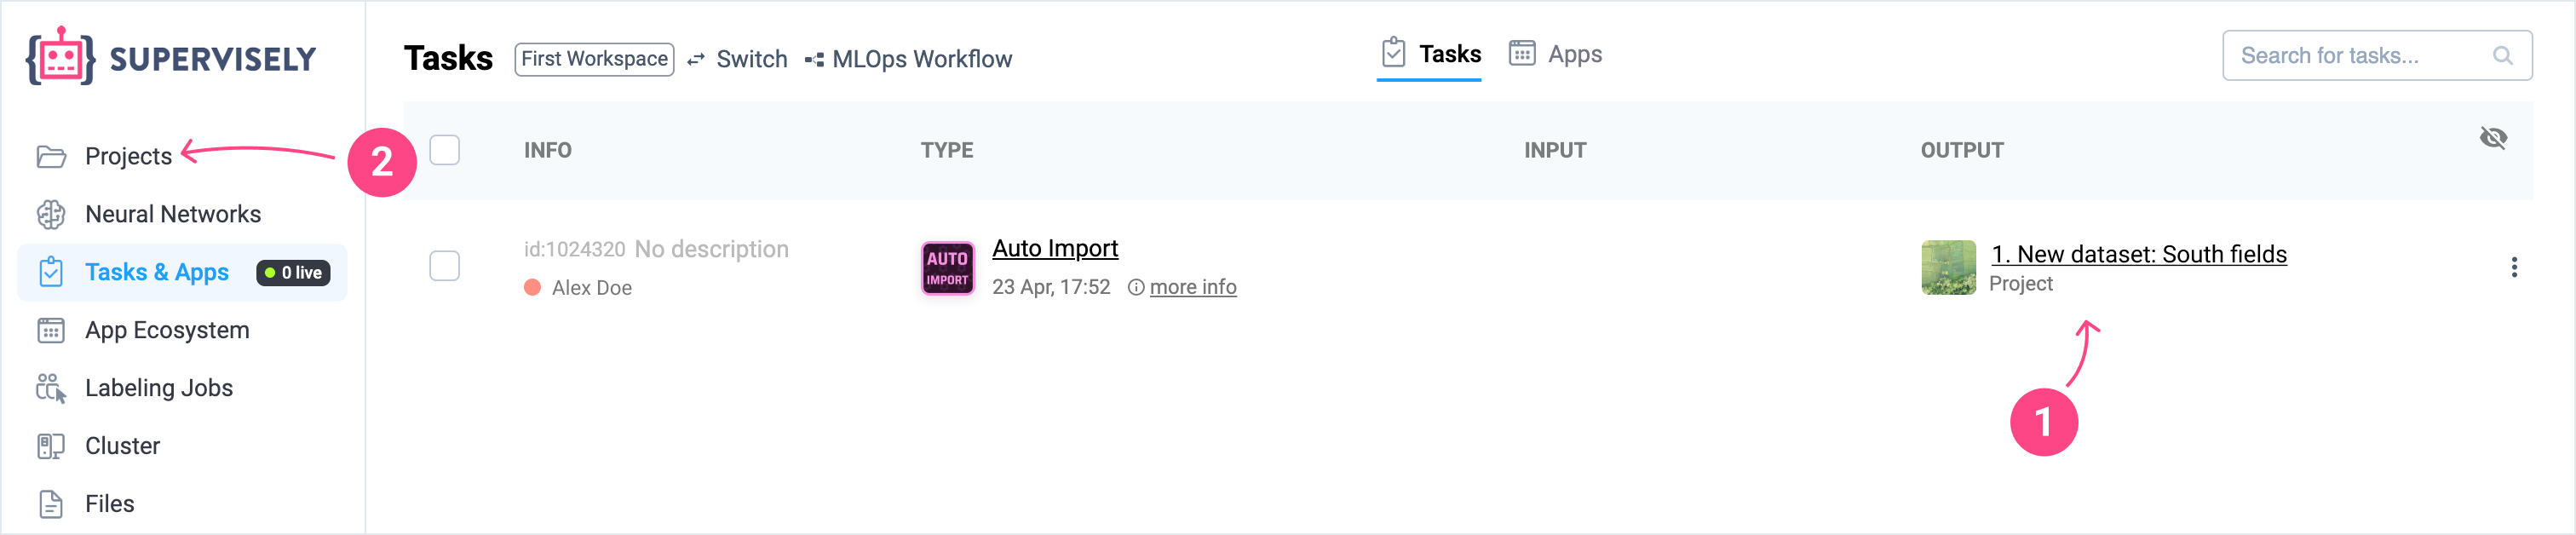2576x535 pixels.
Task: Click the Auto Import app icon
Action: (x=947, y=268)
